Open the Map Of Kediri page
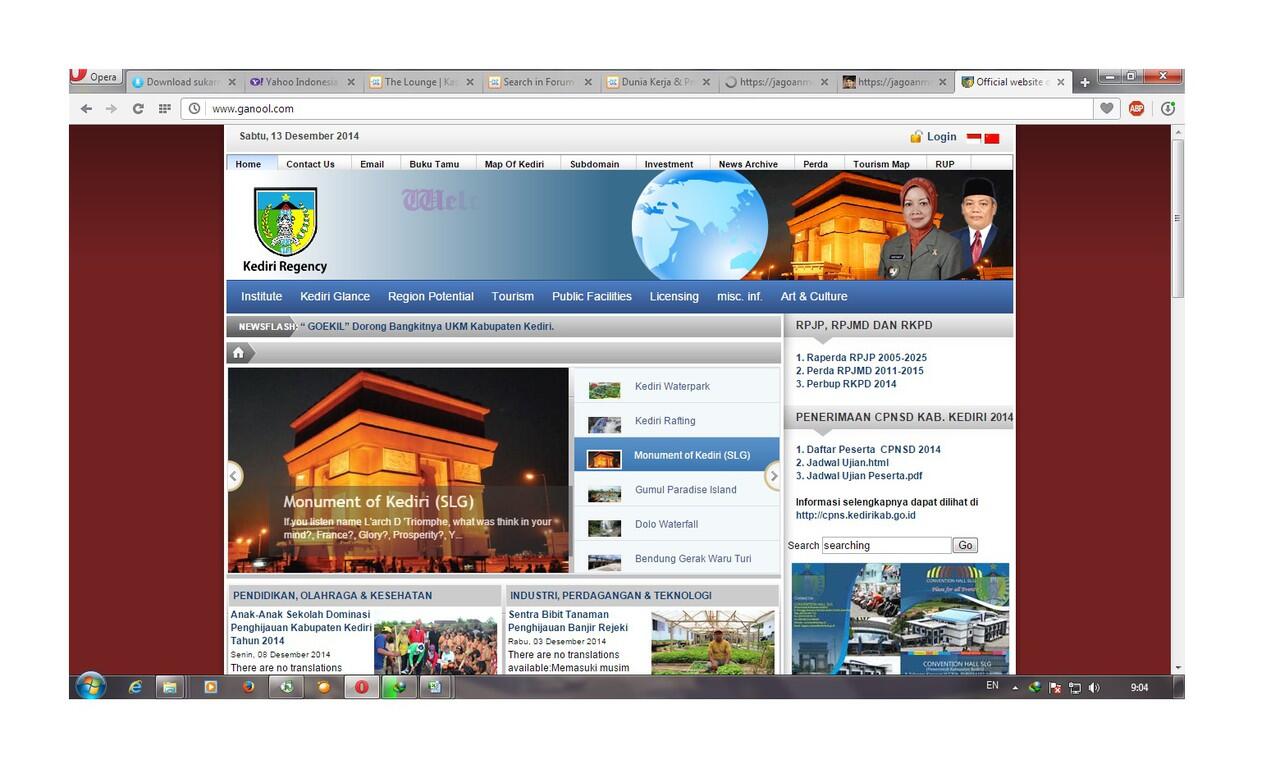Viewport: 1280px width, 778px height. point(514,164)
